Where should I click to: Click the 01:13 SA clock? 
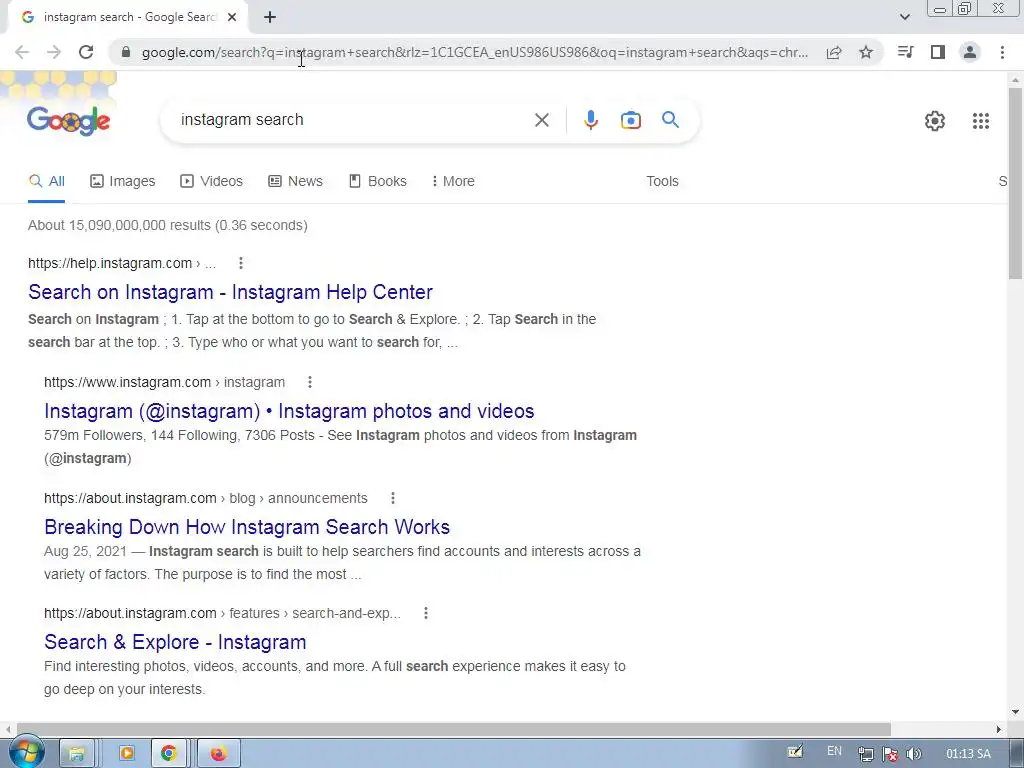(968, 754)
